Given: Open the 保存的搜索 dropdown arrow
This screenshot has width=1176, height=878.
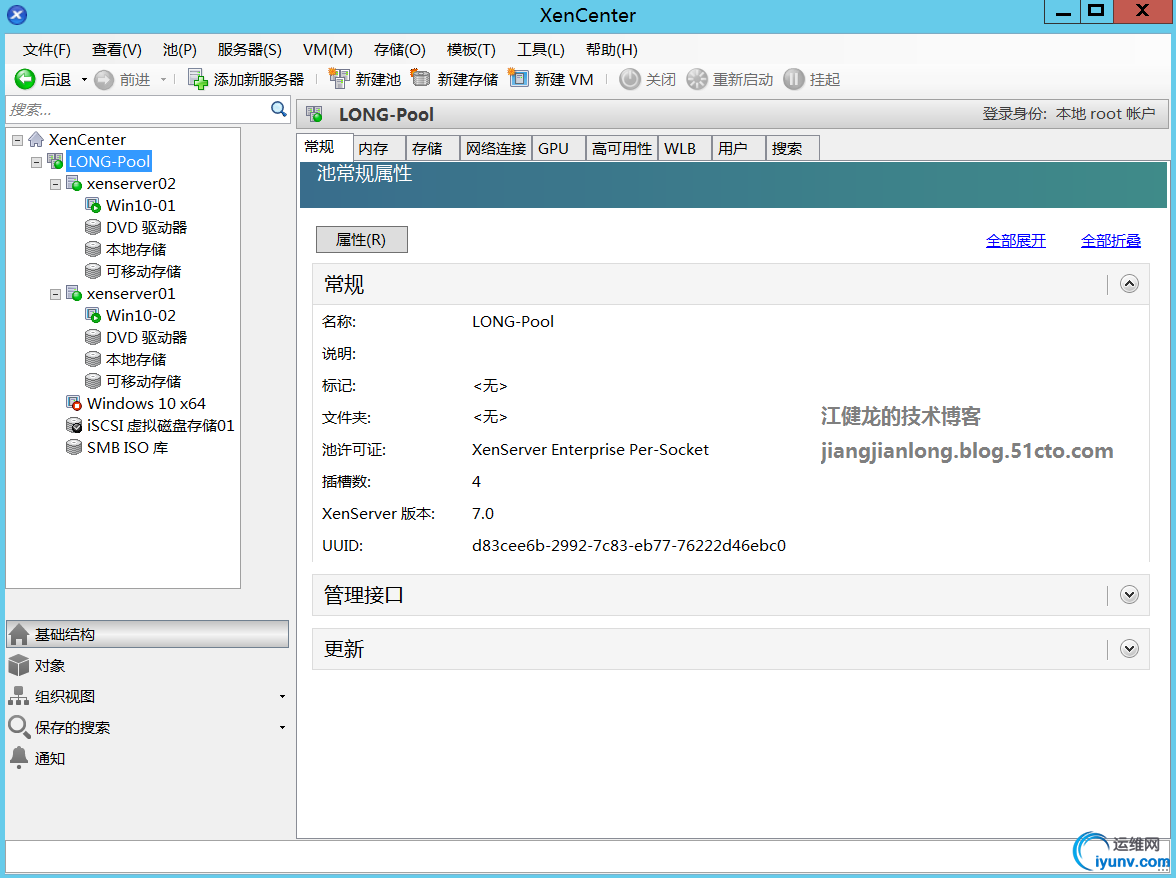Looking at the screenshot, I should coord(282,727).
